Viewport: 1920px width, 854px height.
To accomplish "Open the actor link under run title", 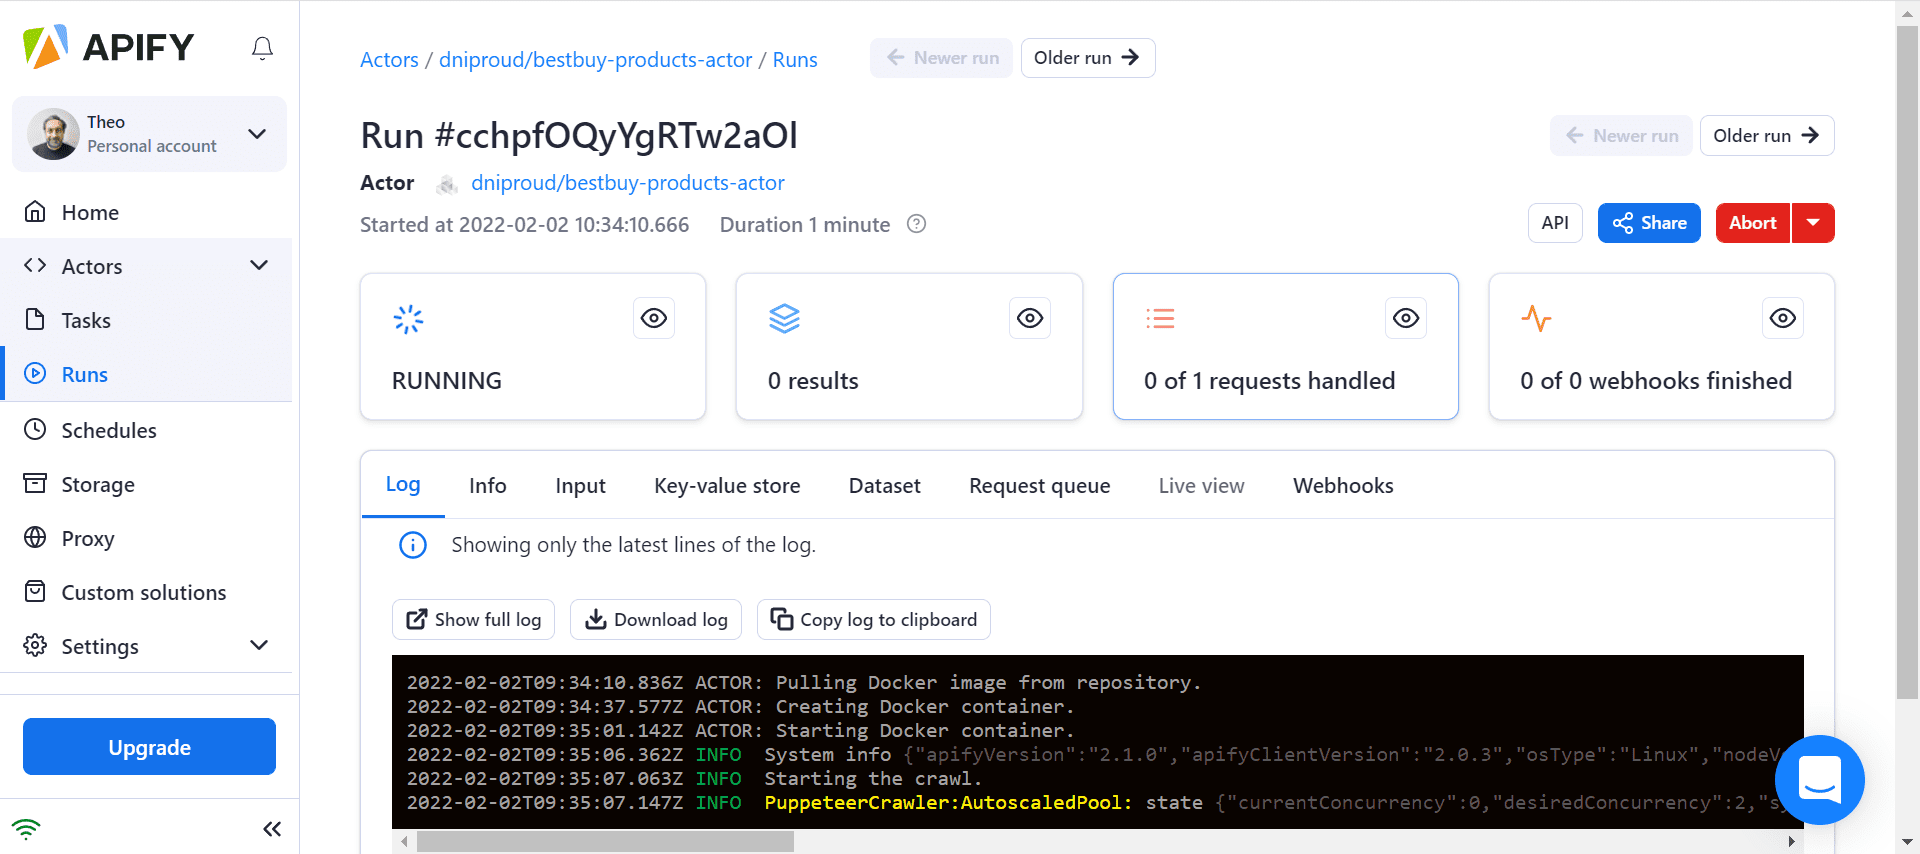I will [x=628, y=183].
